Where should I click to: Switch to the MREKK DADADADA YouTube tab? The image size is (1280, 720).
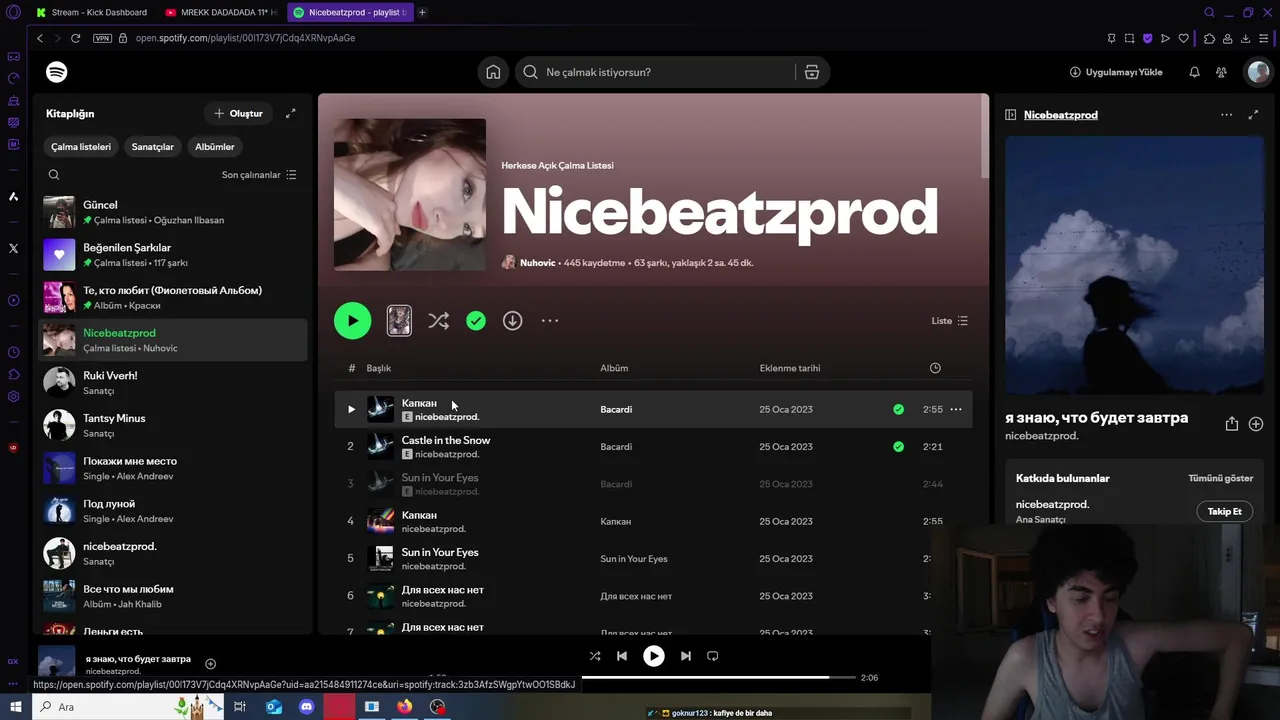pyautogui.click(x=221, y=12)
